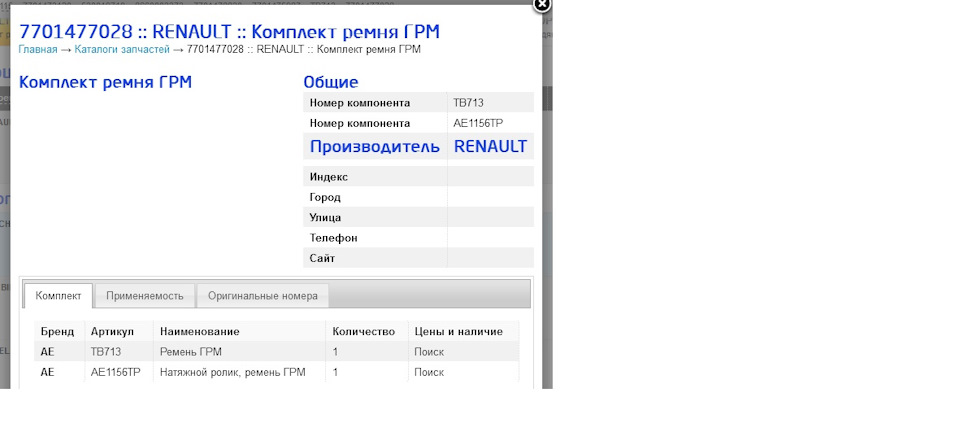Image resolution: width=960 pixels, height=441 pixels.
Task: Switch to the Комплект tab
Action: [x=58, y=296]
